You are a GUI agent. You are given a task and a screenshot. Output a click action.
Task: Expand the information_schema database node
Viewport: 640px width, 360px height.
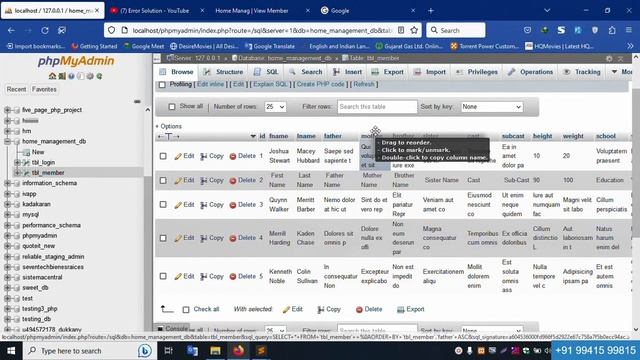point(7,183)
